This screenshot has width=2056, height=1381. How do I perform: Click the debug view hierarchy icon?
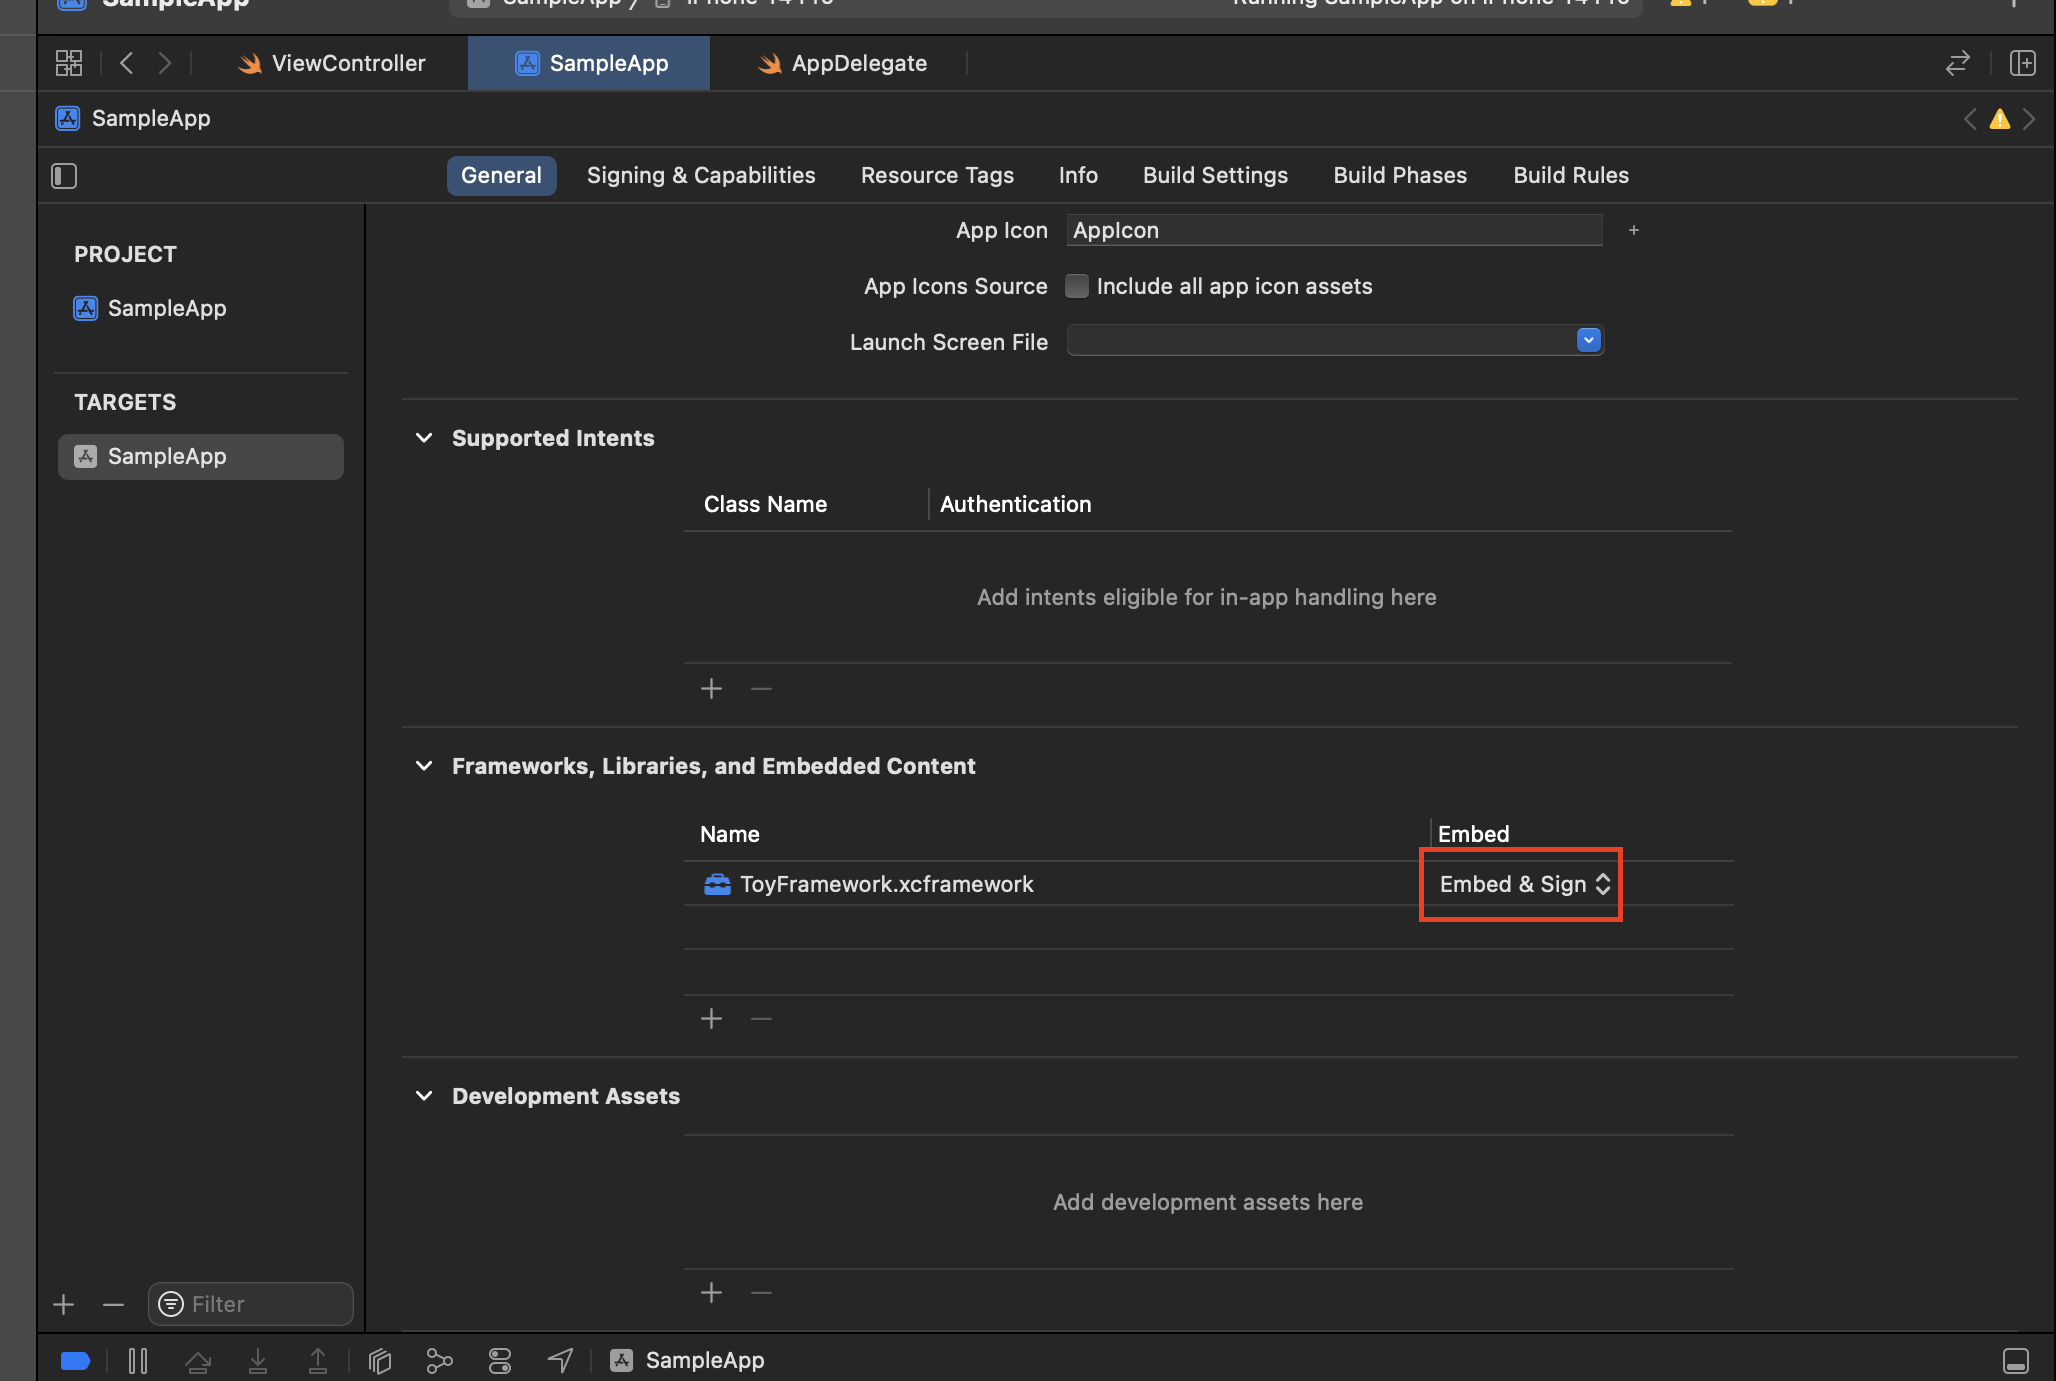380,1360
